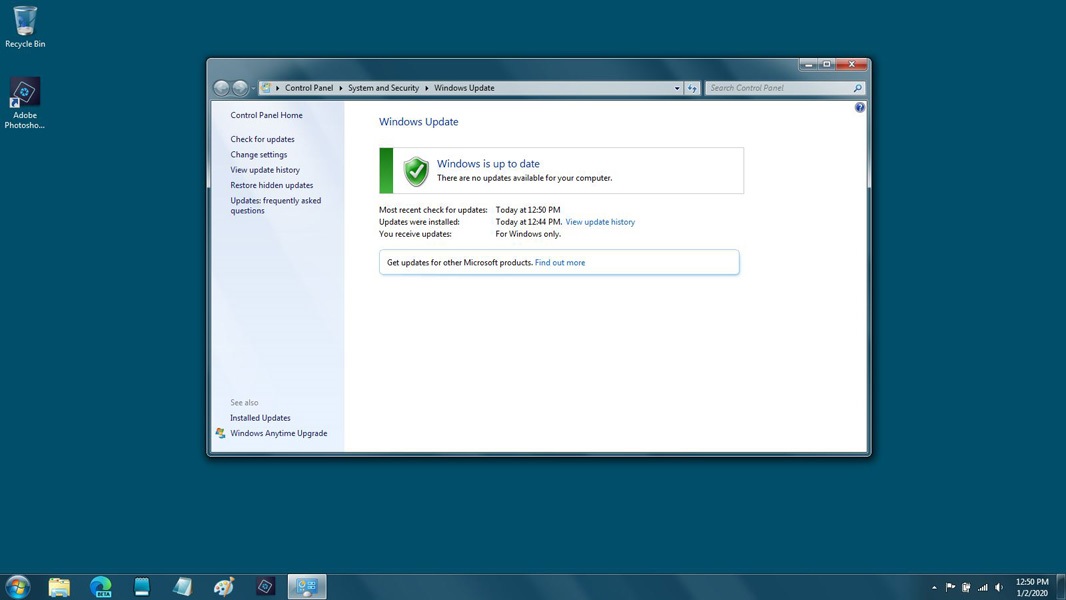Select Check for updates in the sidebar
Image resolution: width=1066 pixels, height=600 pixels.
(262, 139)
